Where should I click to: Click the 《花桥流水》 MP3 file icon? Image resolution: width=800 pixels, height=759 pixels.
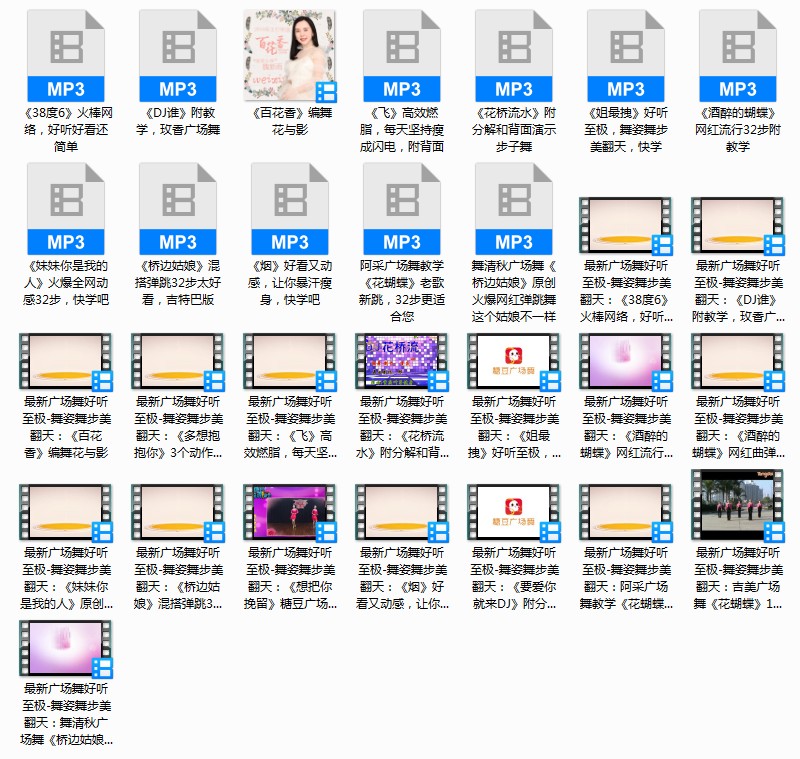[x=514, y=56]
